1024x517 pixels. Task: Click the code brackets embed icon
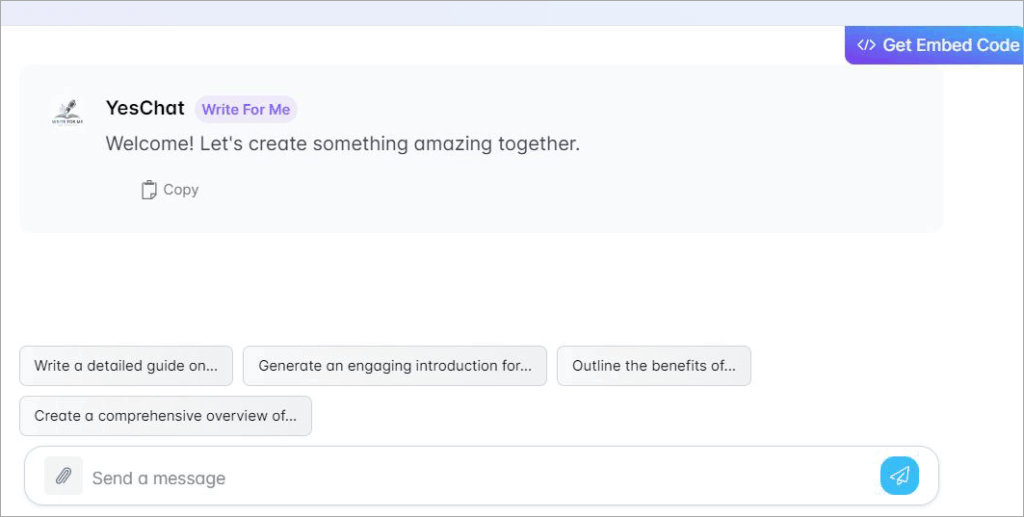click(866, 45)
